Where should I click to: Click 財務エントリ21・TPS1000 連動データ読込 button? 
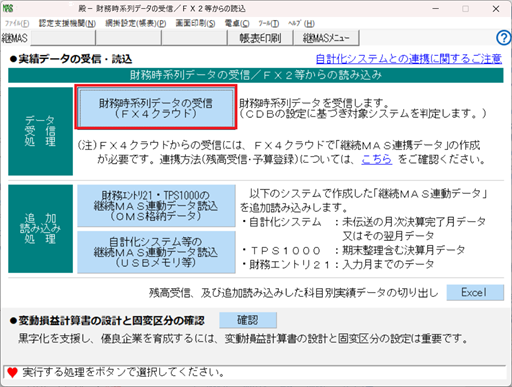(156, 206)
